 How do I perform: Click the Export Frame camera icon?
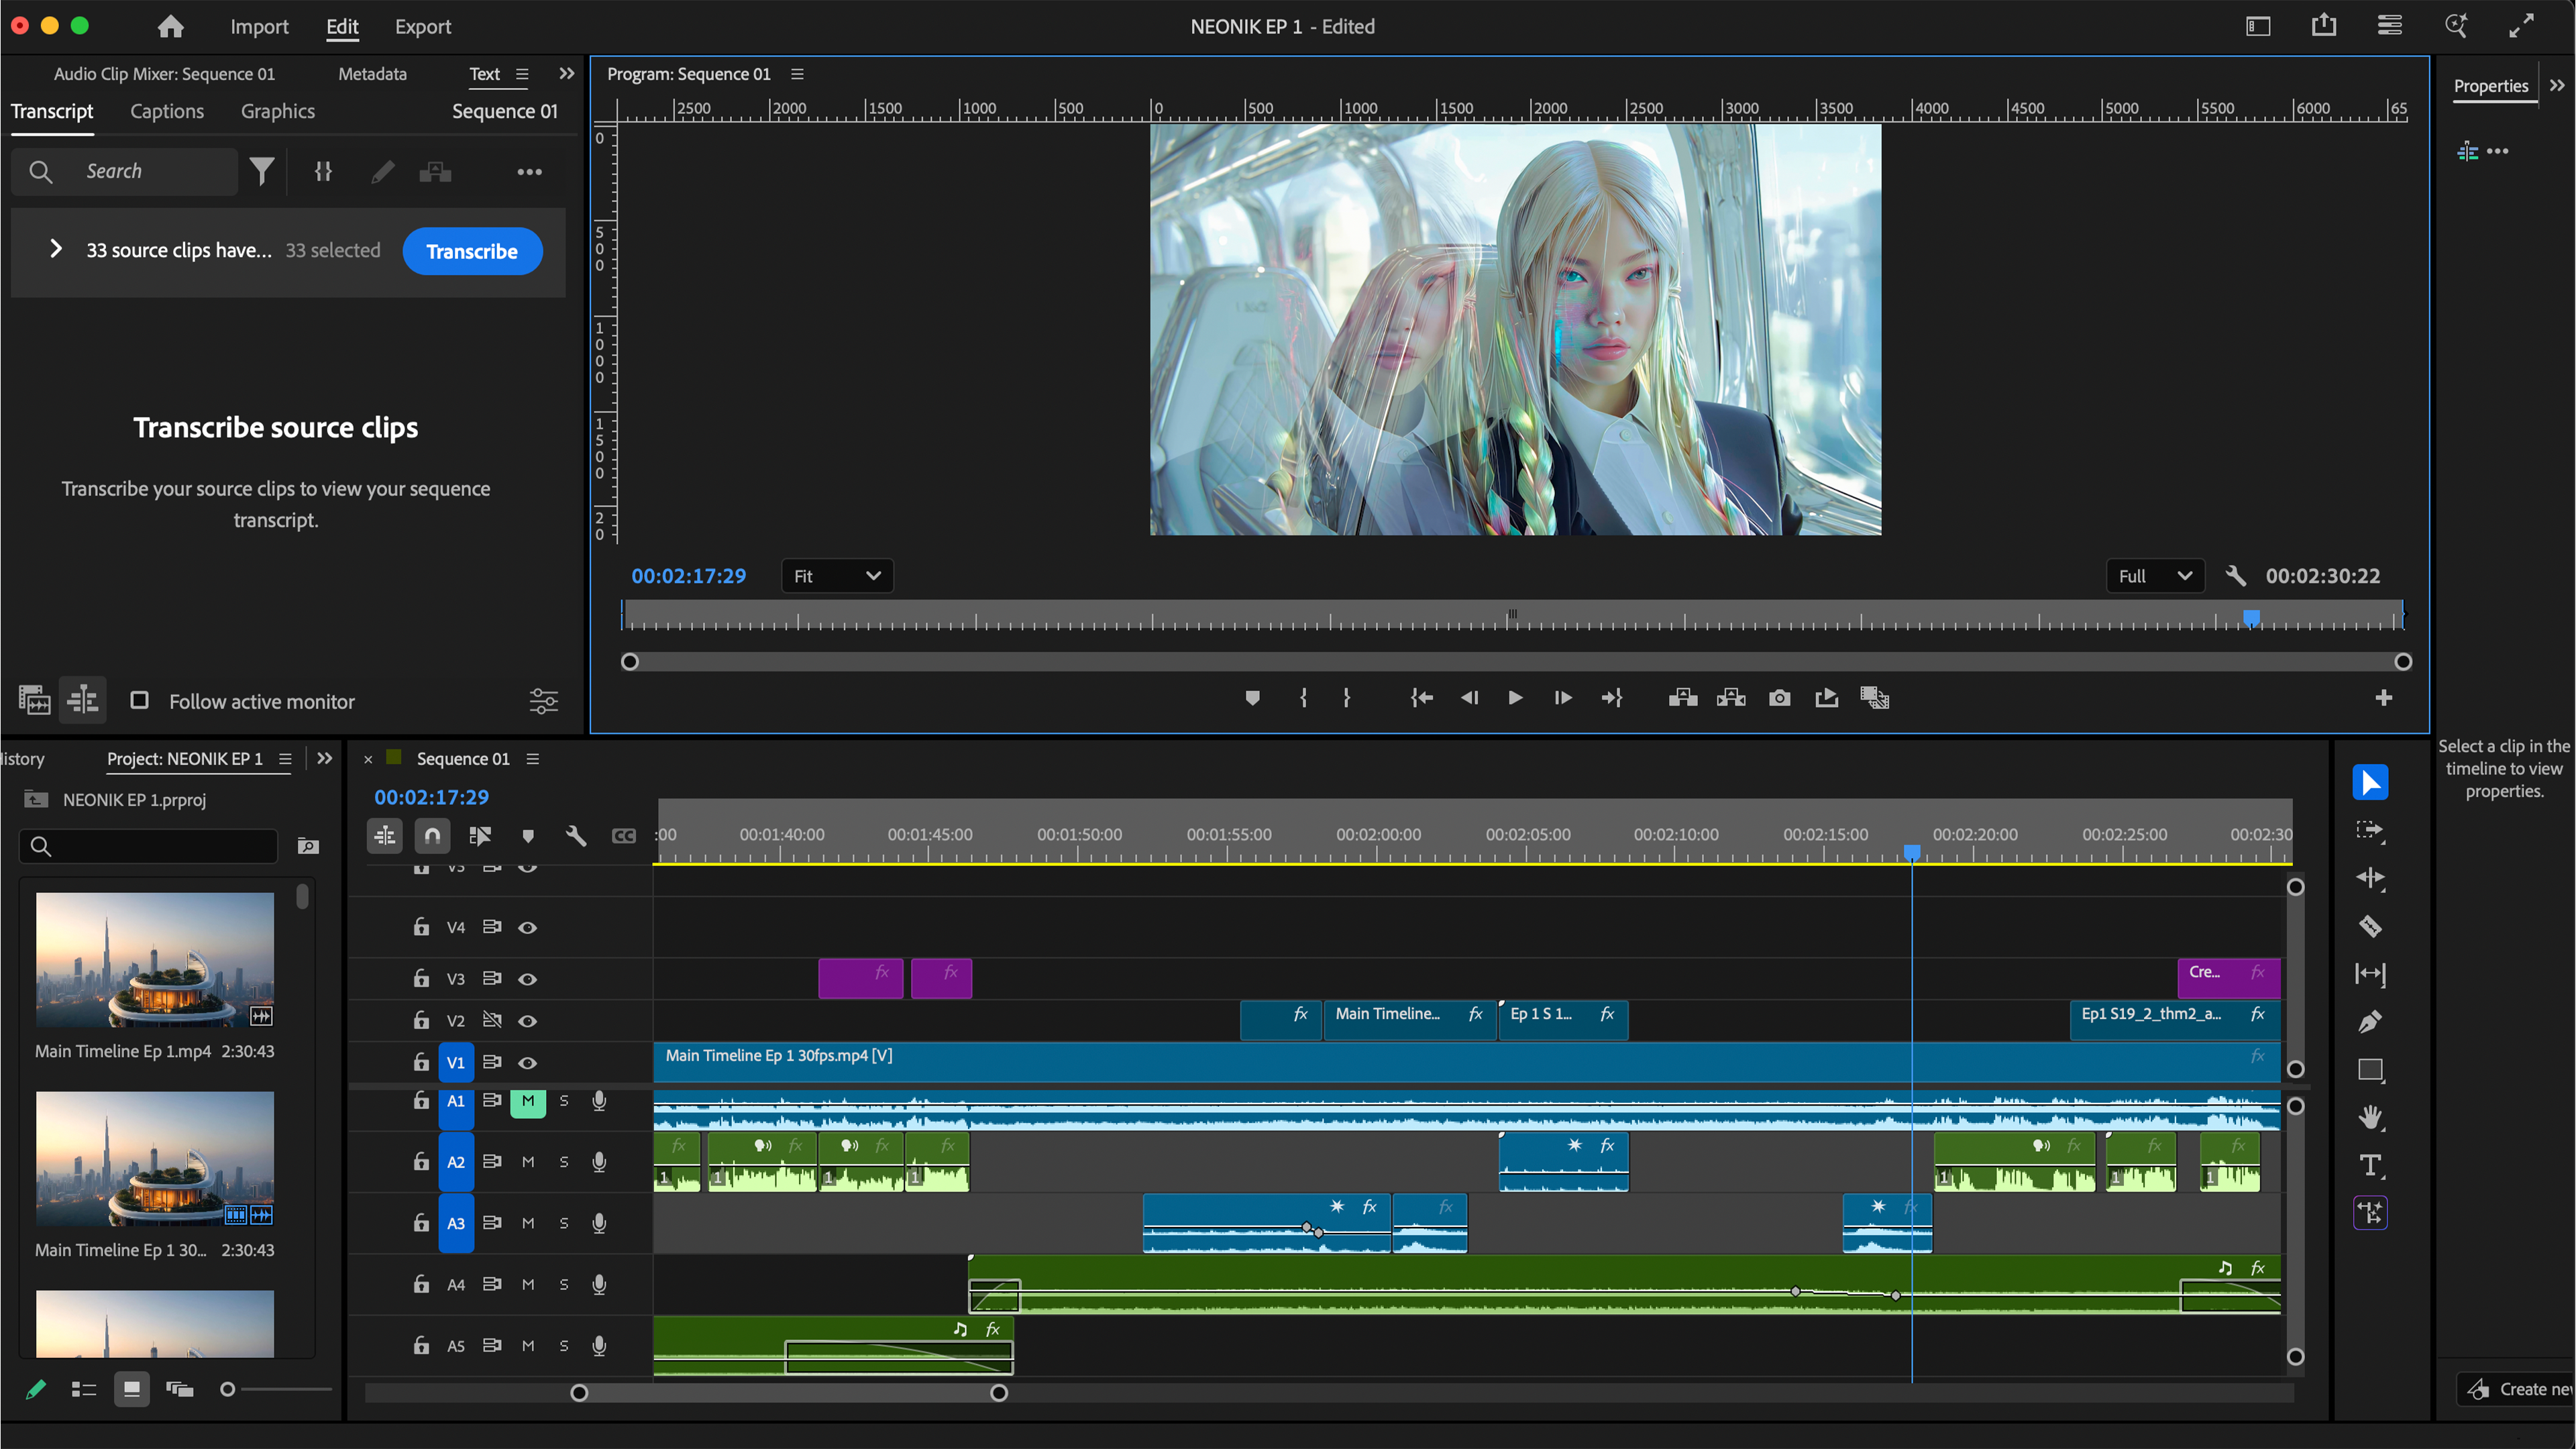[x=1779, y=698]
